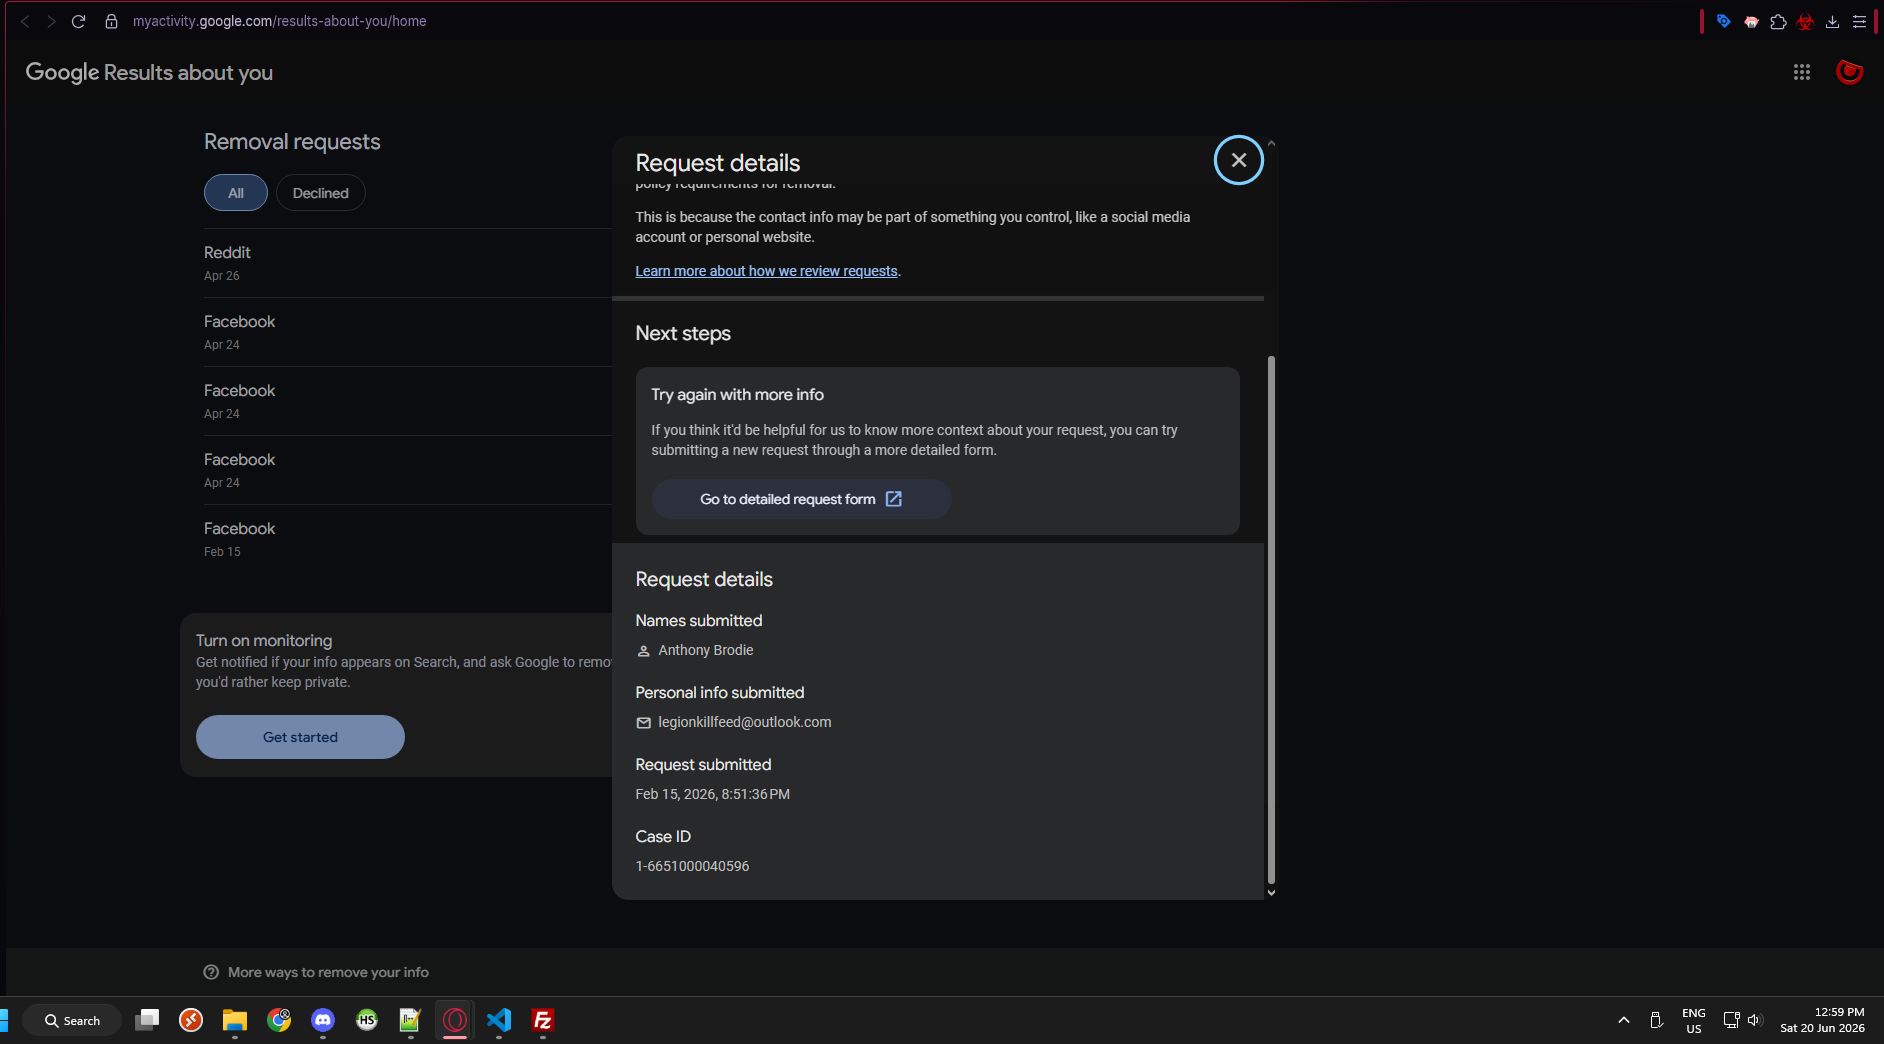Click the Try again with more info heading
The height and width of the screenshot is (1044, 1884).
[x=738, y=395]
